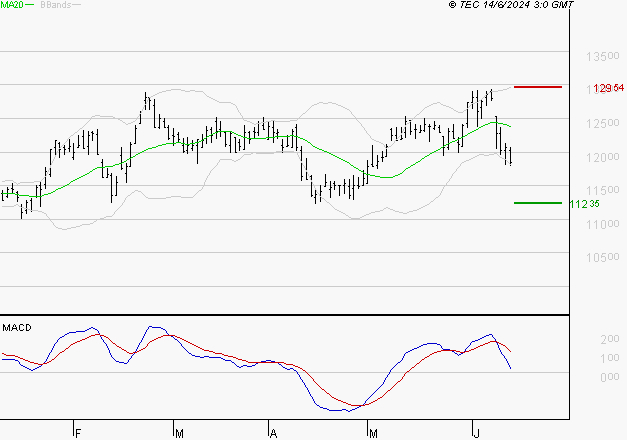Viewport: 627px width, 440px height.
Task: Click the green 112.35 support value
Action: (x=584, y=204)
